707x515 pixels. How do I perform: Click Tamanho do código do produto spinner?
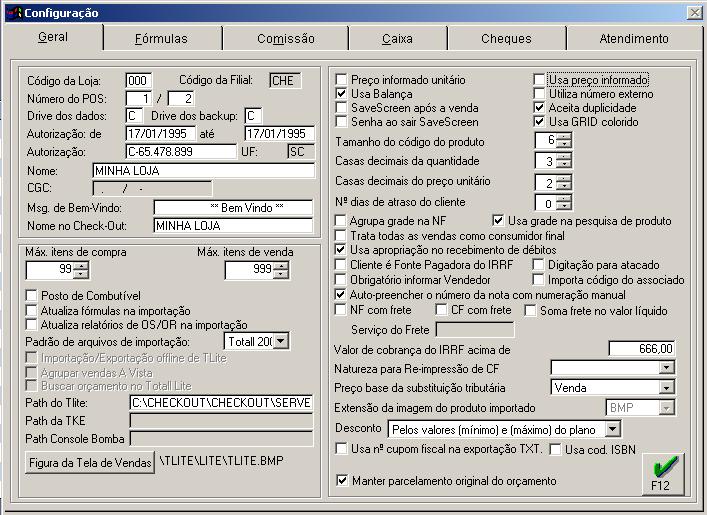pyautogui.click(x=564, y=140)
